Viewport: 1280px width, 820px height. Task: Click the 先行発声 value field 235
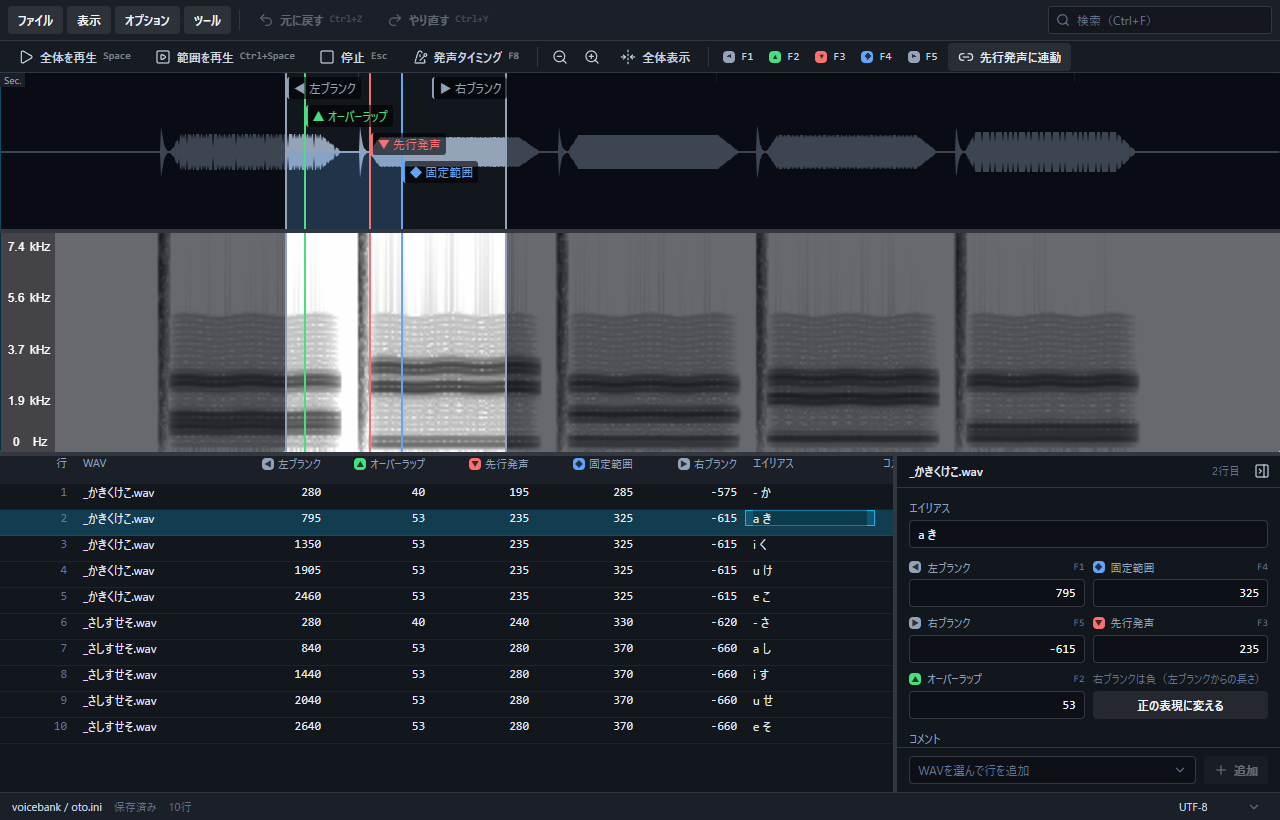[x=1180, y=649]
